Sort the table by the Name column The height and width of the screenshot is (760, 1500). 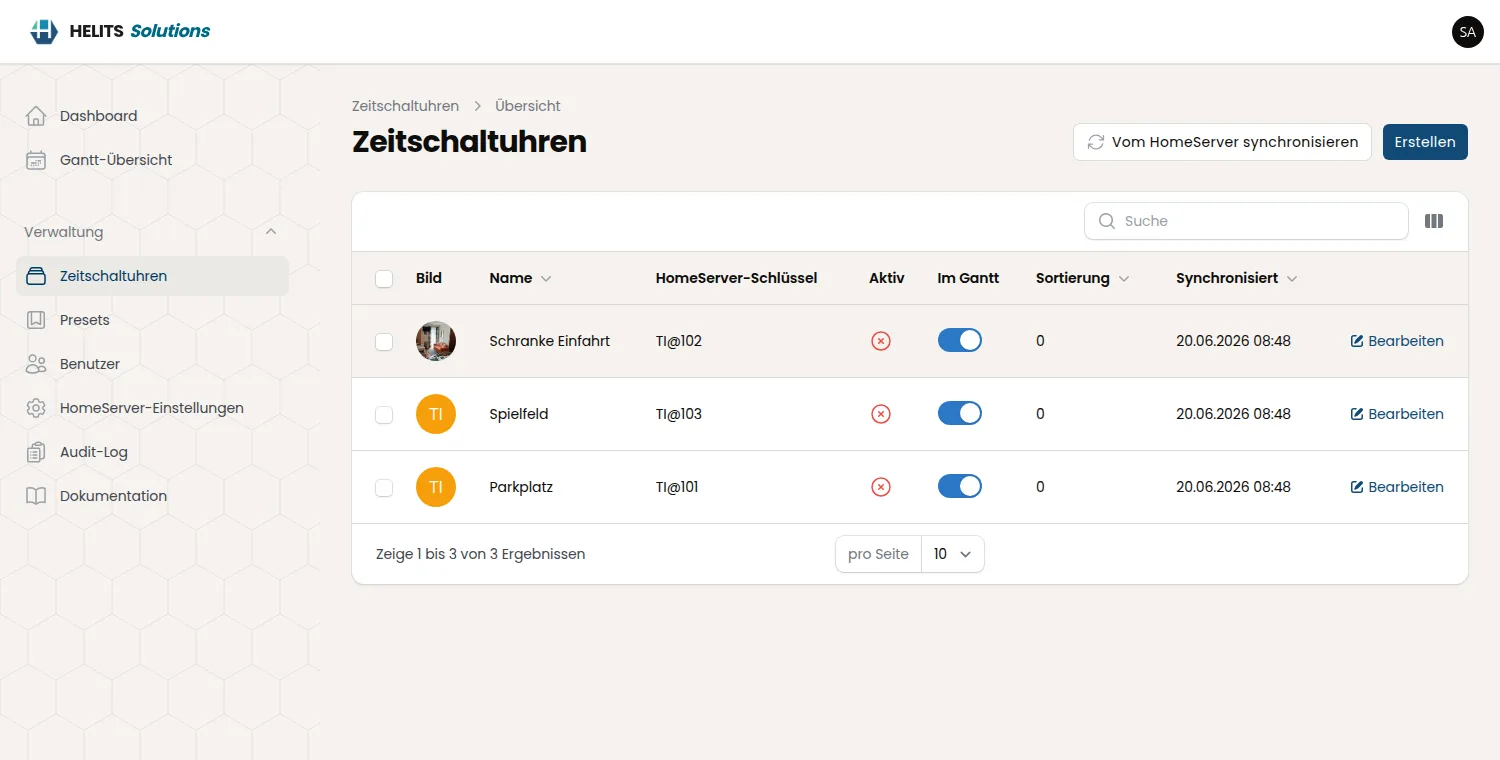pos(520,278)
